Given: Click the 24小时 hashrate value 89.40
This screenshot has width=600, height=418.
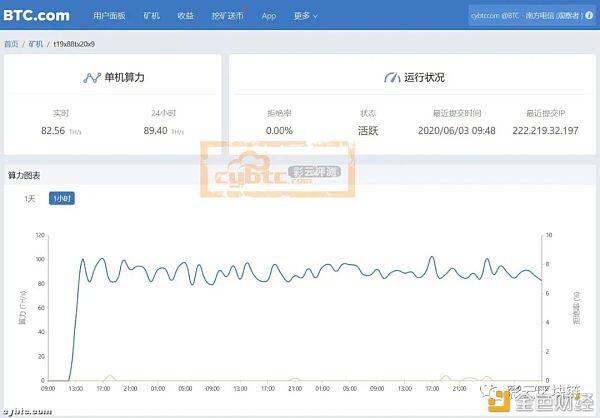Looking at the screenshot, I should [155, 131].
